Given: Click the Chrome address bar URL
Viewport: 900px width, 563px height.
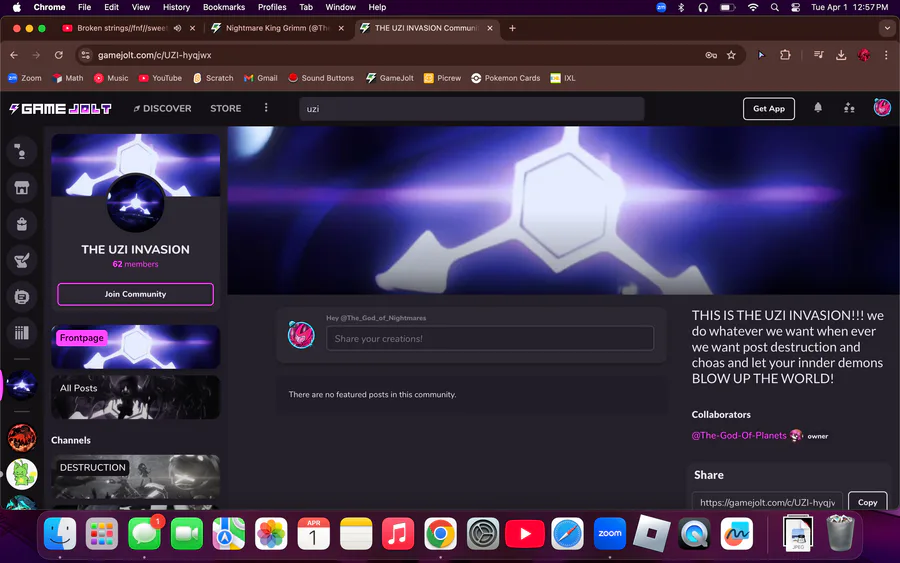Looking at the screenshot, I should [155, 55].
